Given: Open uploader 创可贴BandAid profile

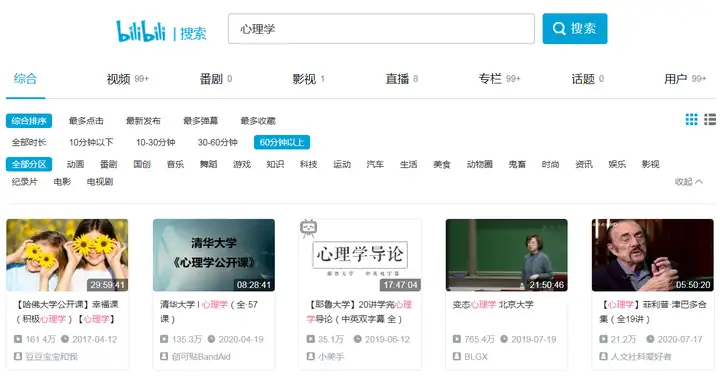Looking at the screenshot, I should [x=201, y=356].
